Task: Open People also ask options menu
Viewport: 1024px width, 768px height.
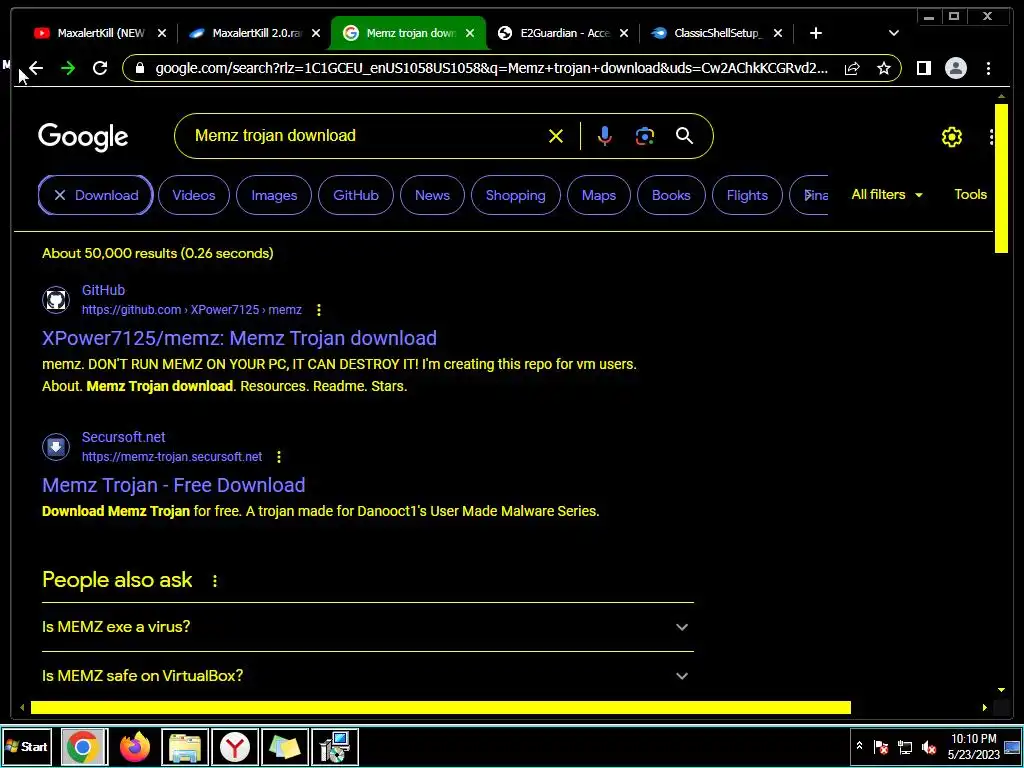Action: (215, 581)
